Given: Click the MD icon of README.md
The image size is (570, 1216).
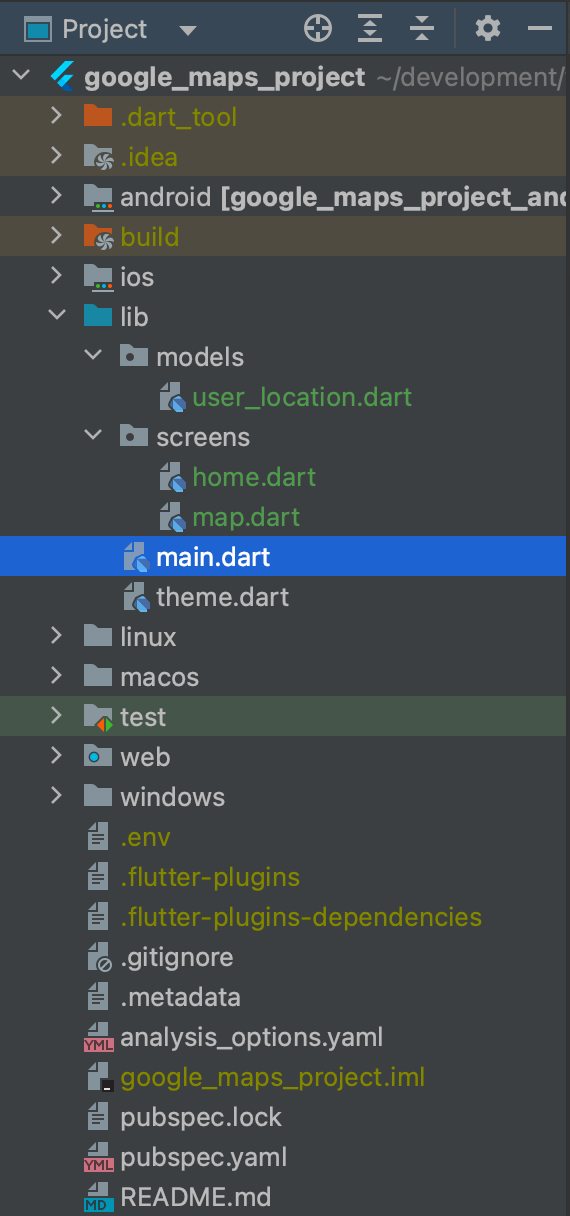Looking at the screenshot, I should coord(98,1197).
